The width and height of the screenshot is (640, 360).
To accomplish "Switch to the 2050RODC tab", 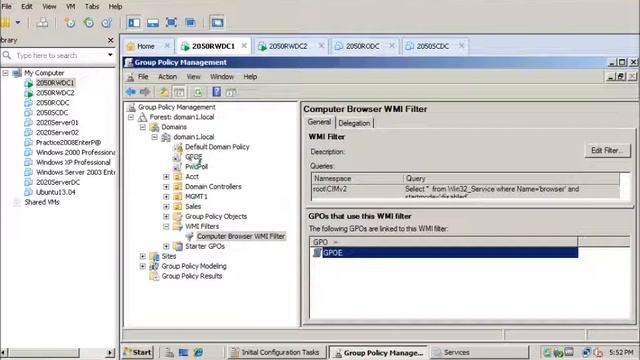I will 362,46.
